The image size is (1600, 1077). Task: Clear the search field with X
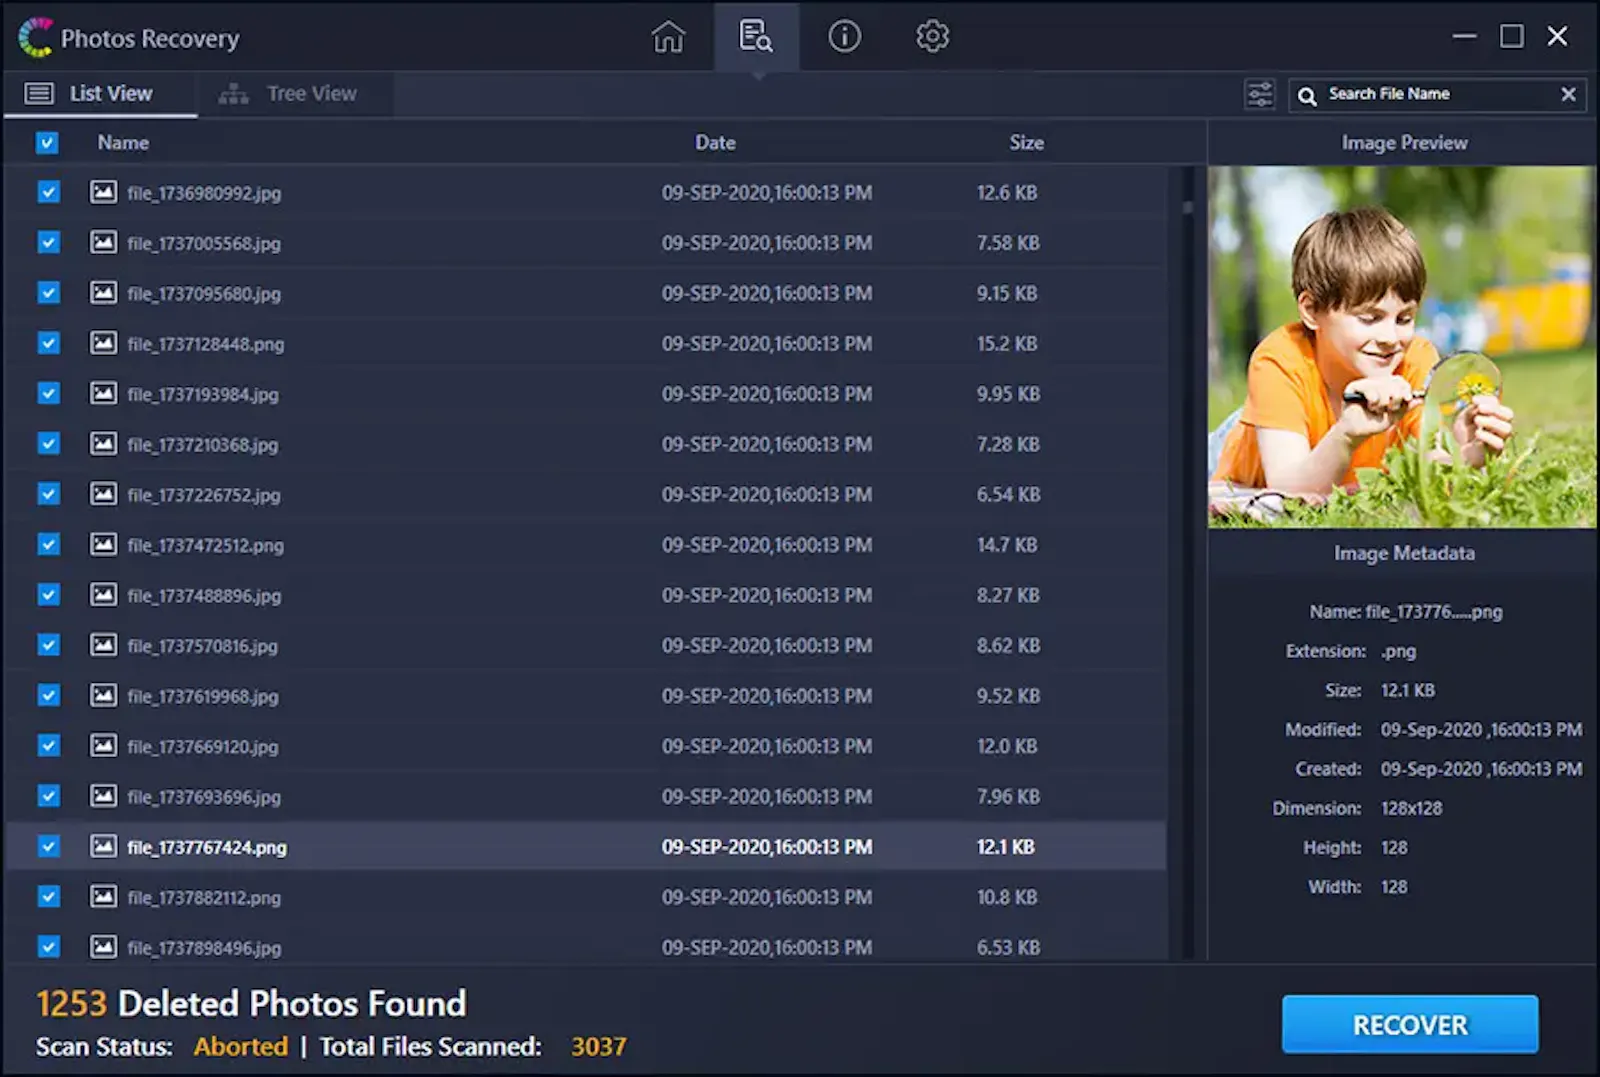coord(1568,94)
